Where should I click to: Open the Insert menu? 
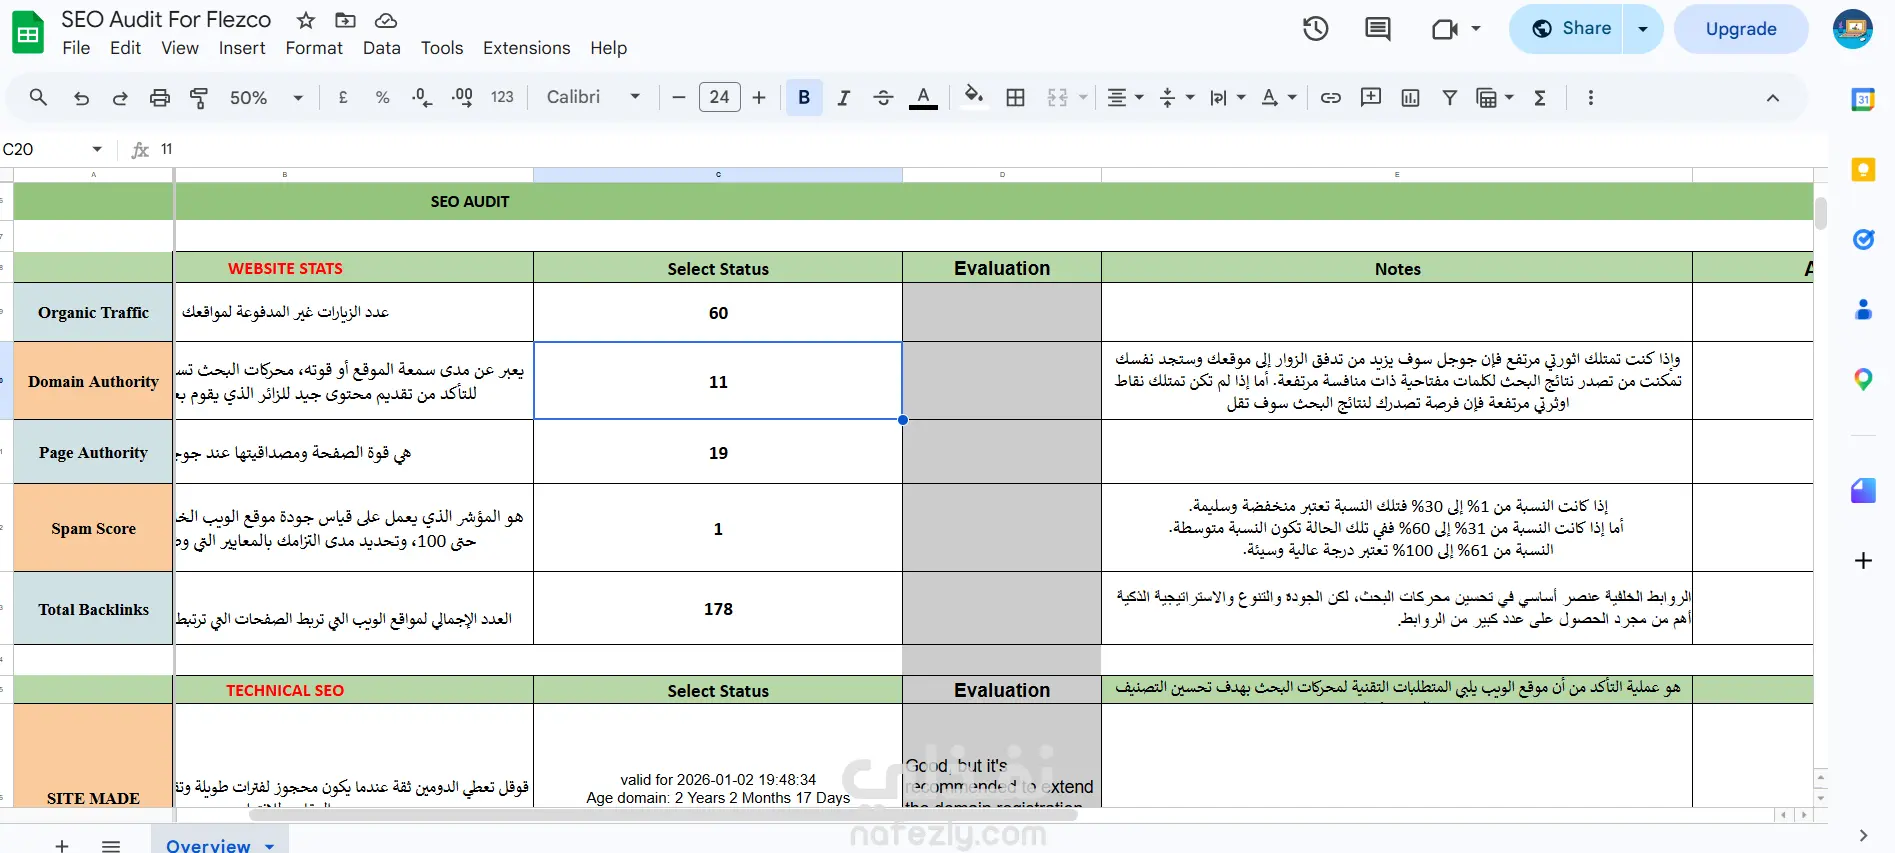[242, 48]
